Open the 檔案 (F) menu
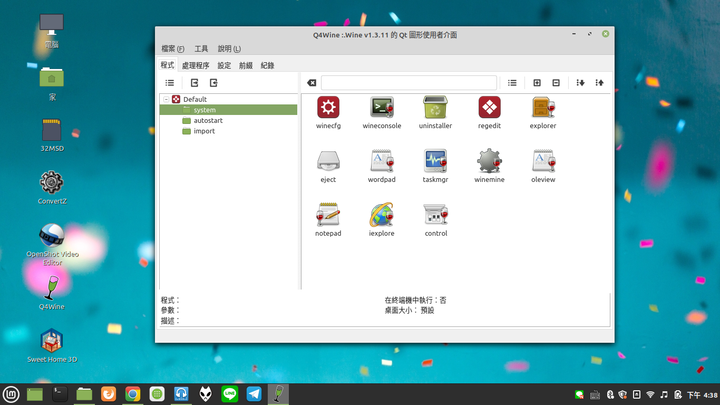This screenshot has height=405, width=720. (173, 49)
